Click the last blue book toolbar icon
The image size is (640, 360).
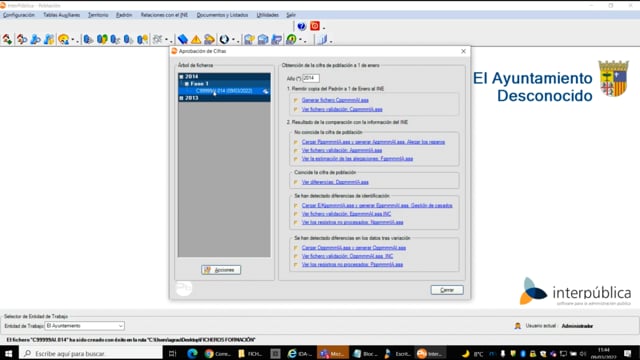click(322, 39)
